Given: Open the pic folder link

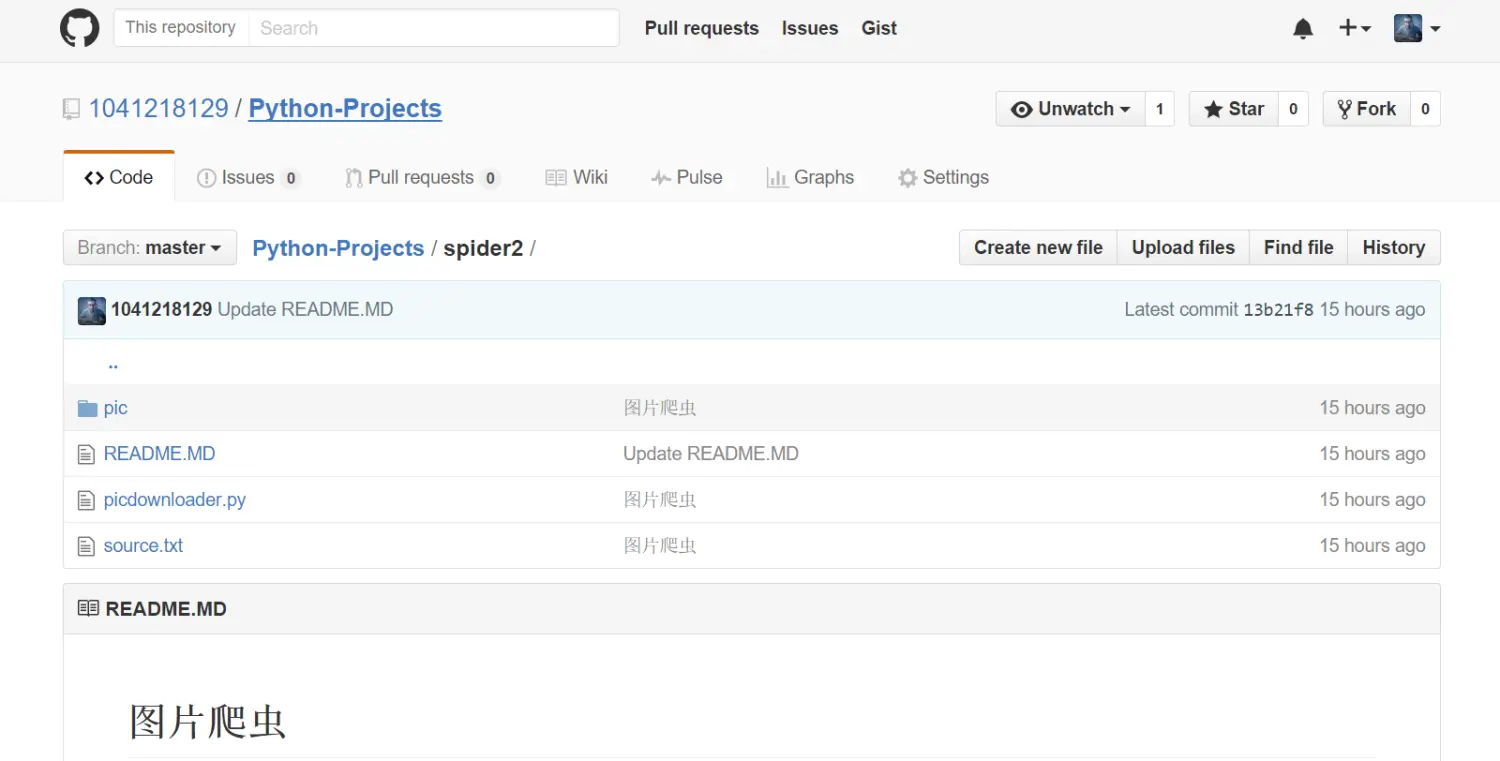Looking at the screenshot, I should point(116,407).
